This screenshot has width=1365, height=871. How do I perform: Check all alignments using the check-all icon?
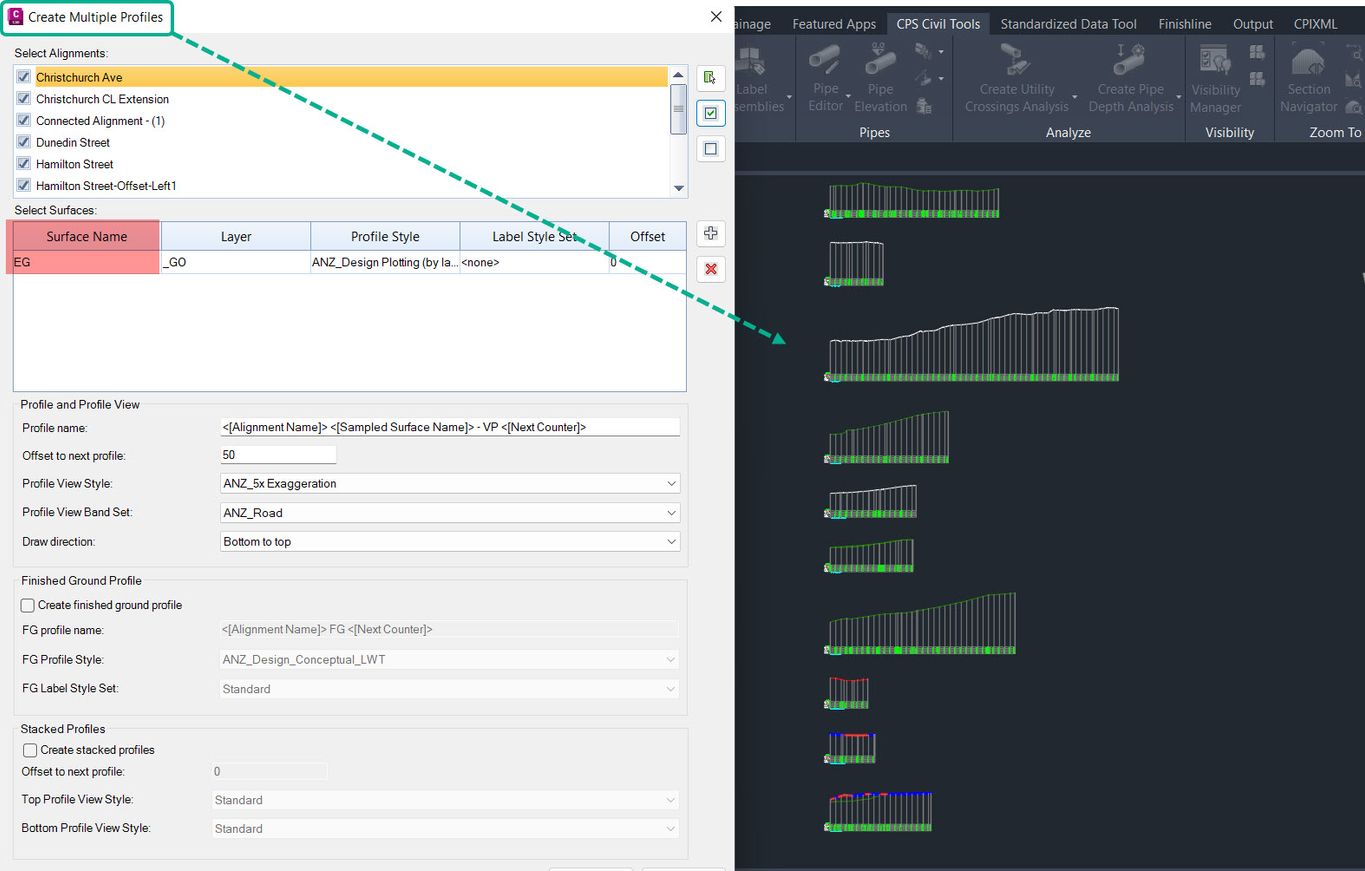pos(710,112)
